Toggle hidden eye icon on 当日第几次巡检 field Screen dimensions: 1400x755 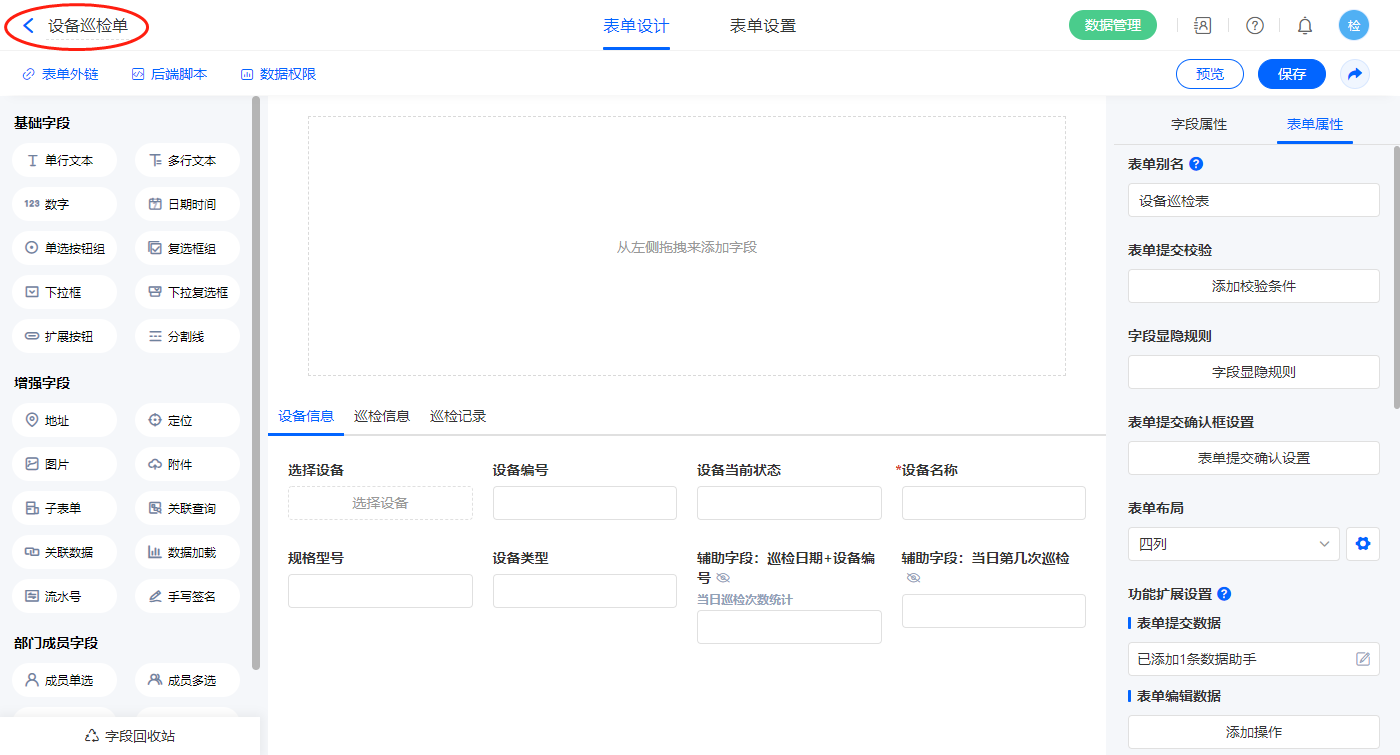click(913, 578)
